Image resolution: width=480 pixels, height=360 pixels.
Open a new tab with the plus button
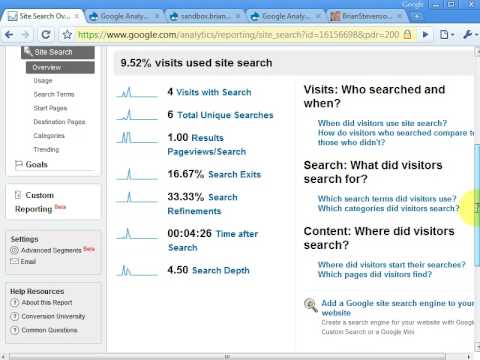pos(417,16)
